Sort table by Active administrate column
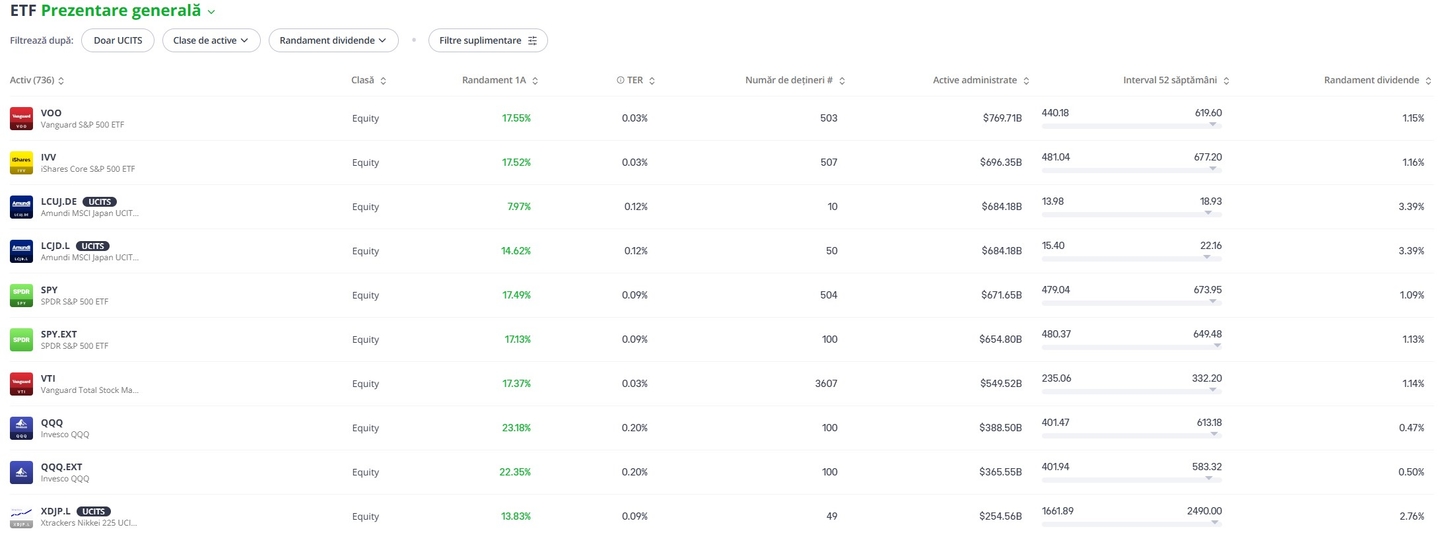Image resolution: width=1440 pixels, height=533 pixels. coord(980,80)
